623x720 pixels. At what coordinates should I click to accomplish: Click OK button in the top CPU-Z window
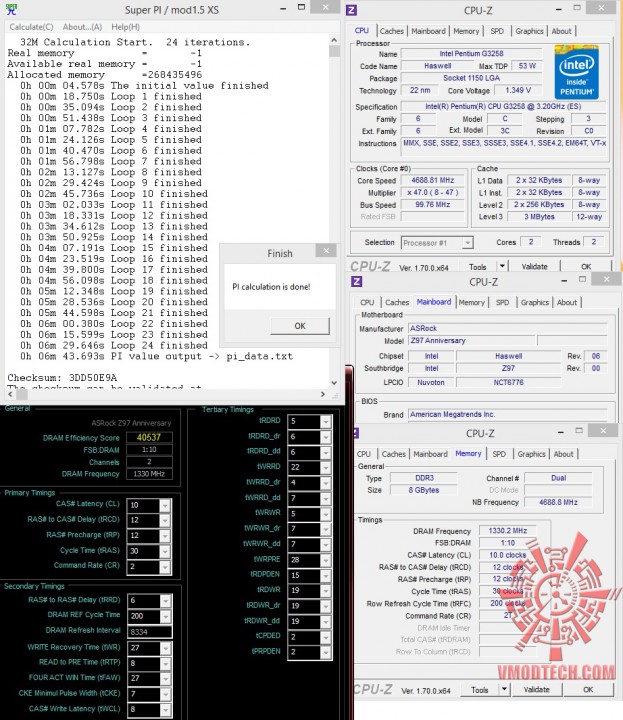coord(586,266)
